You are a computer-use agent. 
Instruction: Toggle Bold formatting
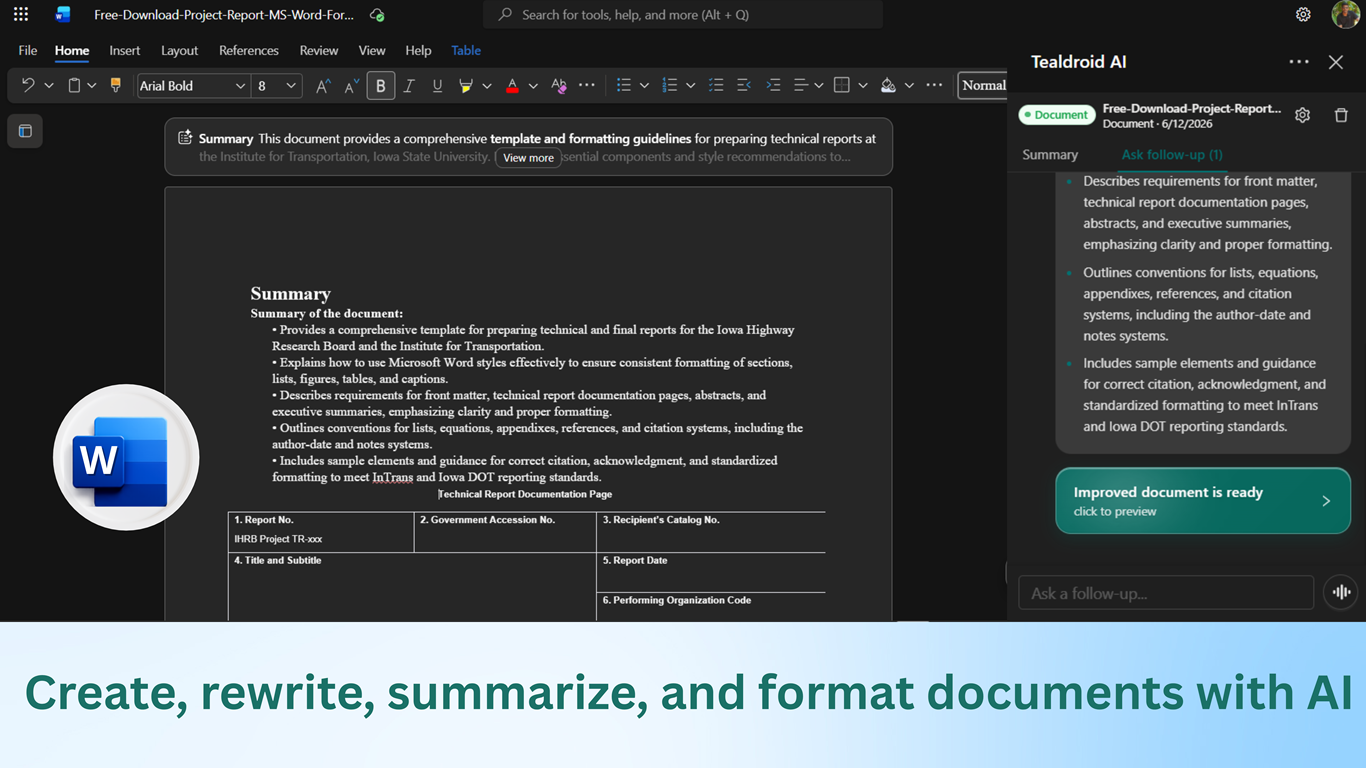click(x=380, y=86)
